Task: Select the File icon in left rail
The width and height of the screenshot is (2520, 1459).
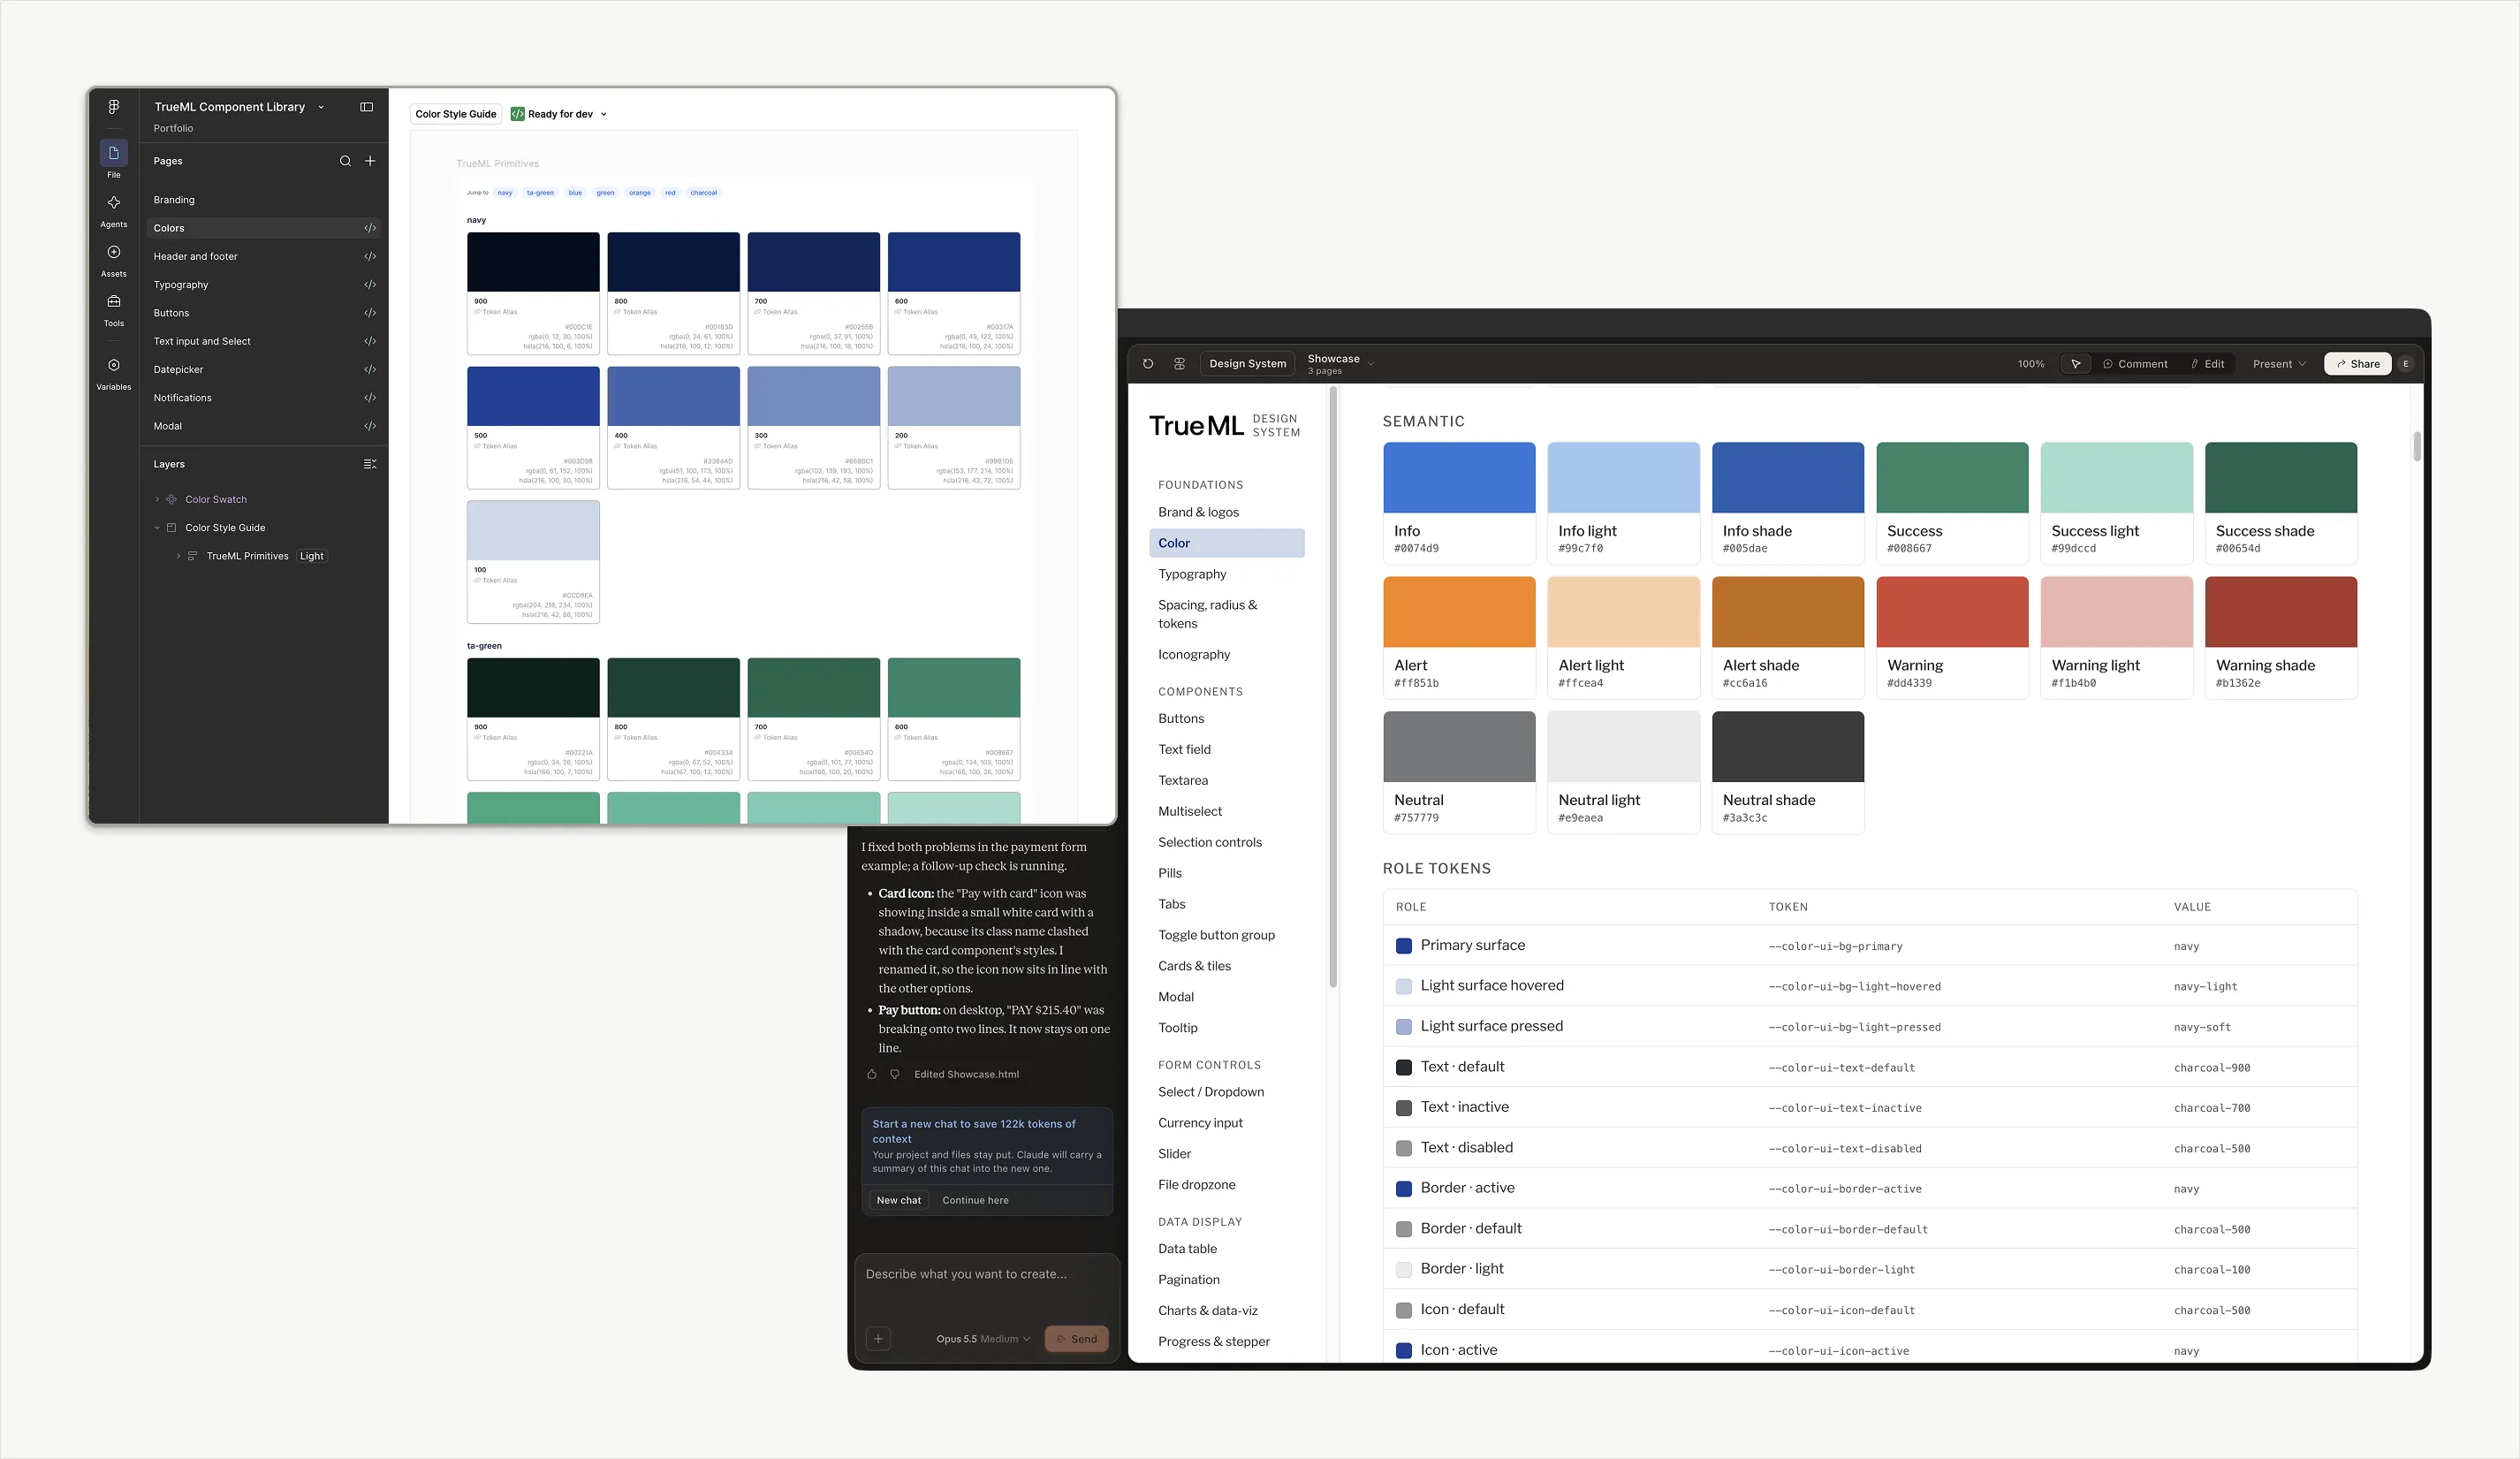Action: (114, 153)
